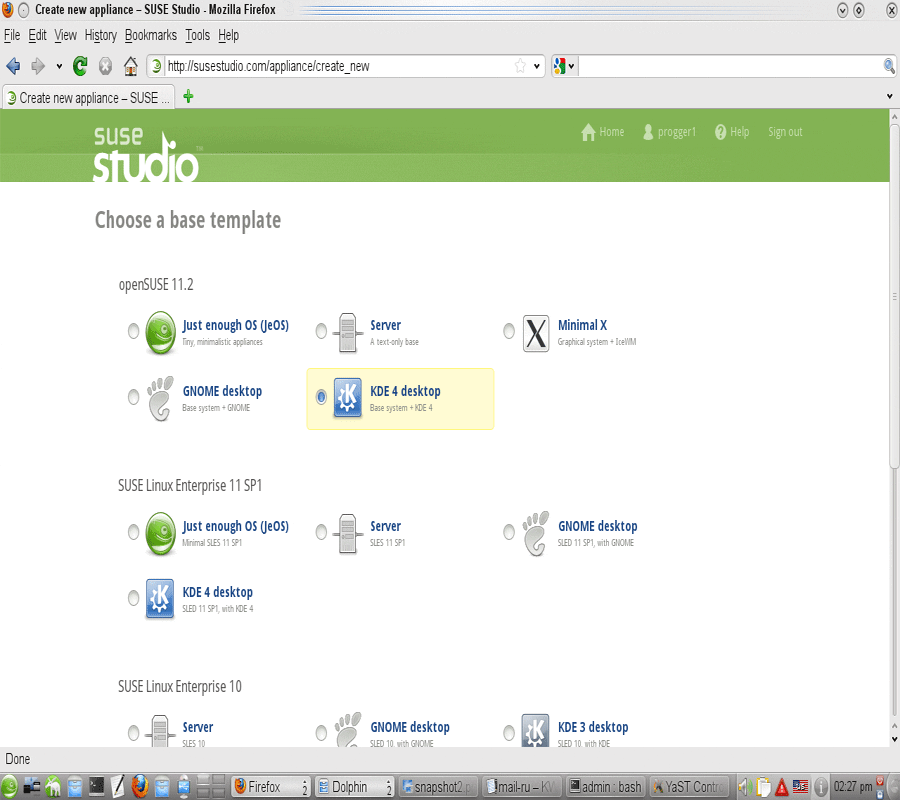Click the openSUSE 11.2 KDE 4 icon
The height and width of the screenshot is (800, 900).
(348, 397)
